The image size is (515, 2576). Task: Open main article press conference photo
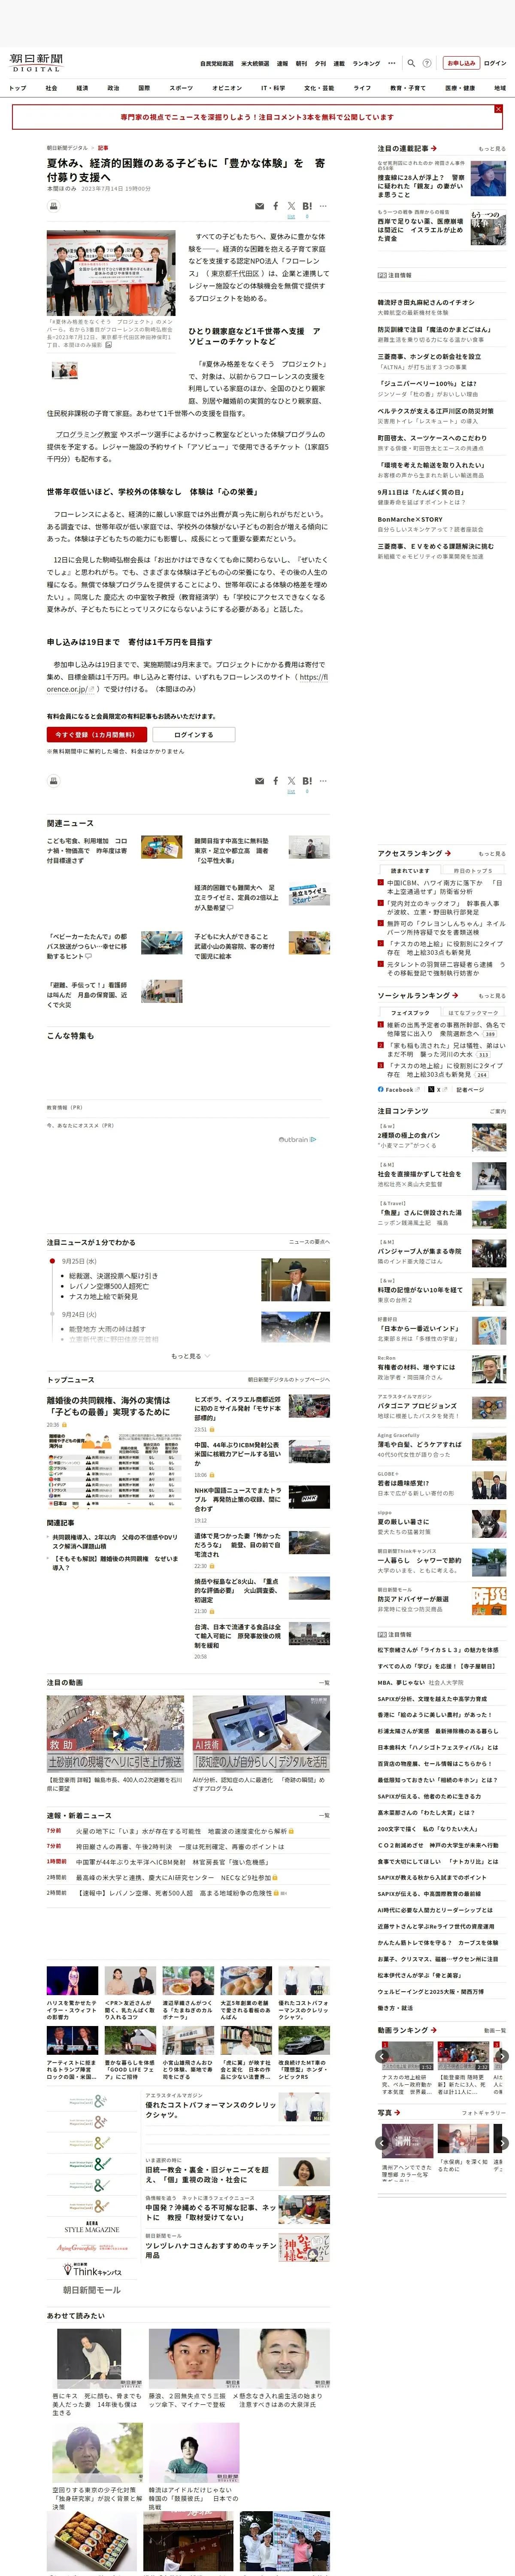pyautogui.click(x=111, y=273)
